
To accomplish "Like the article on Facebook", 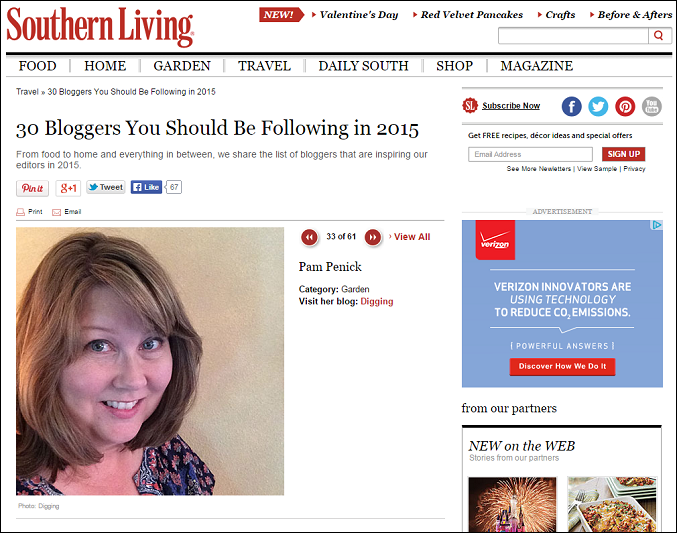I will [146, 187].
